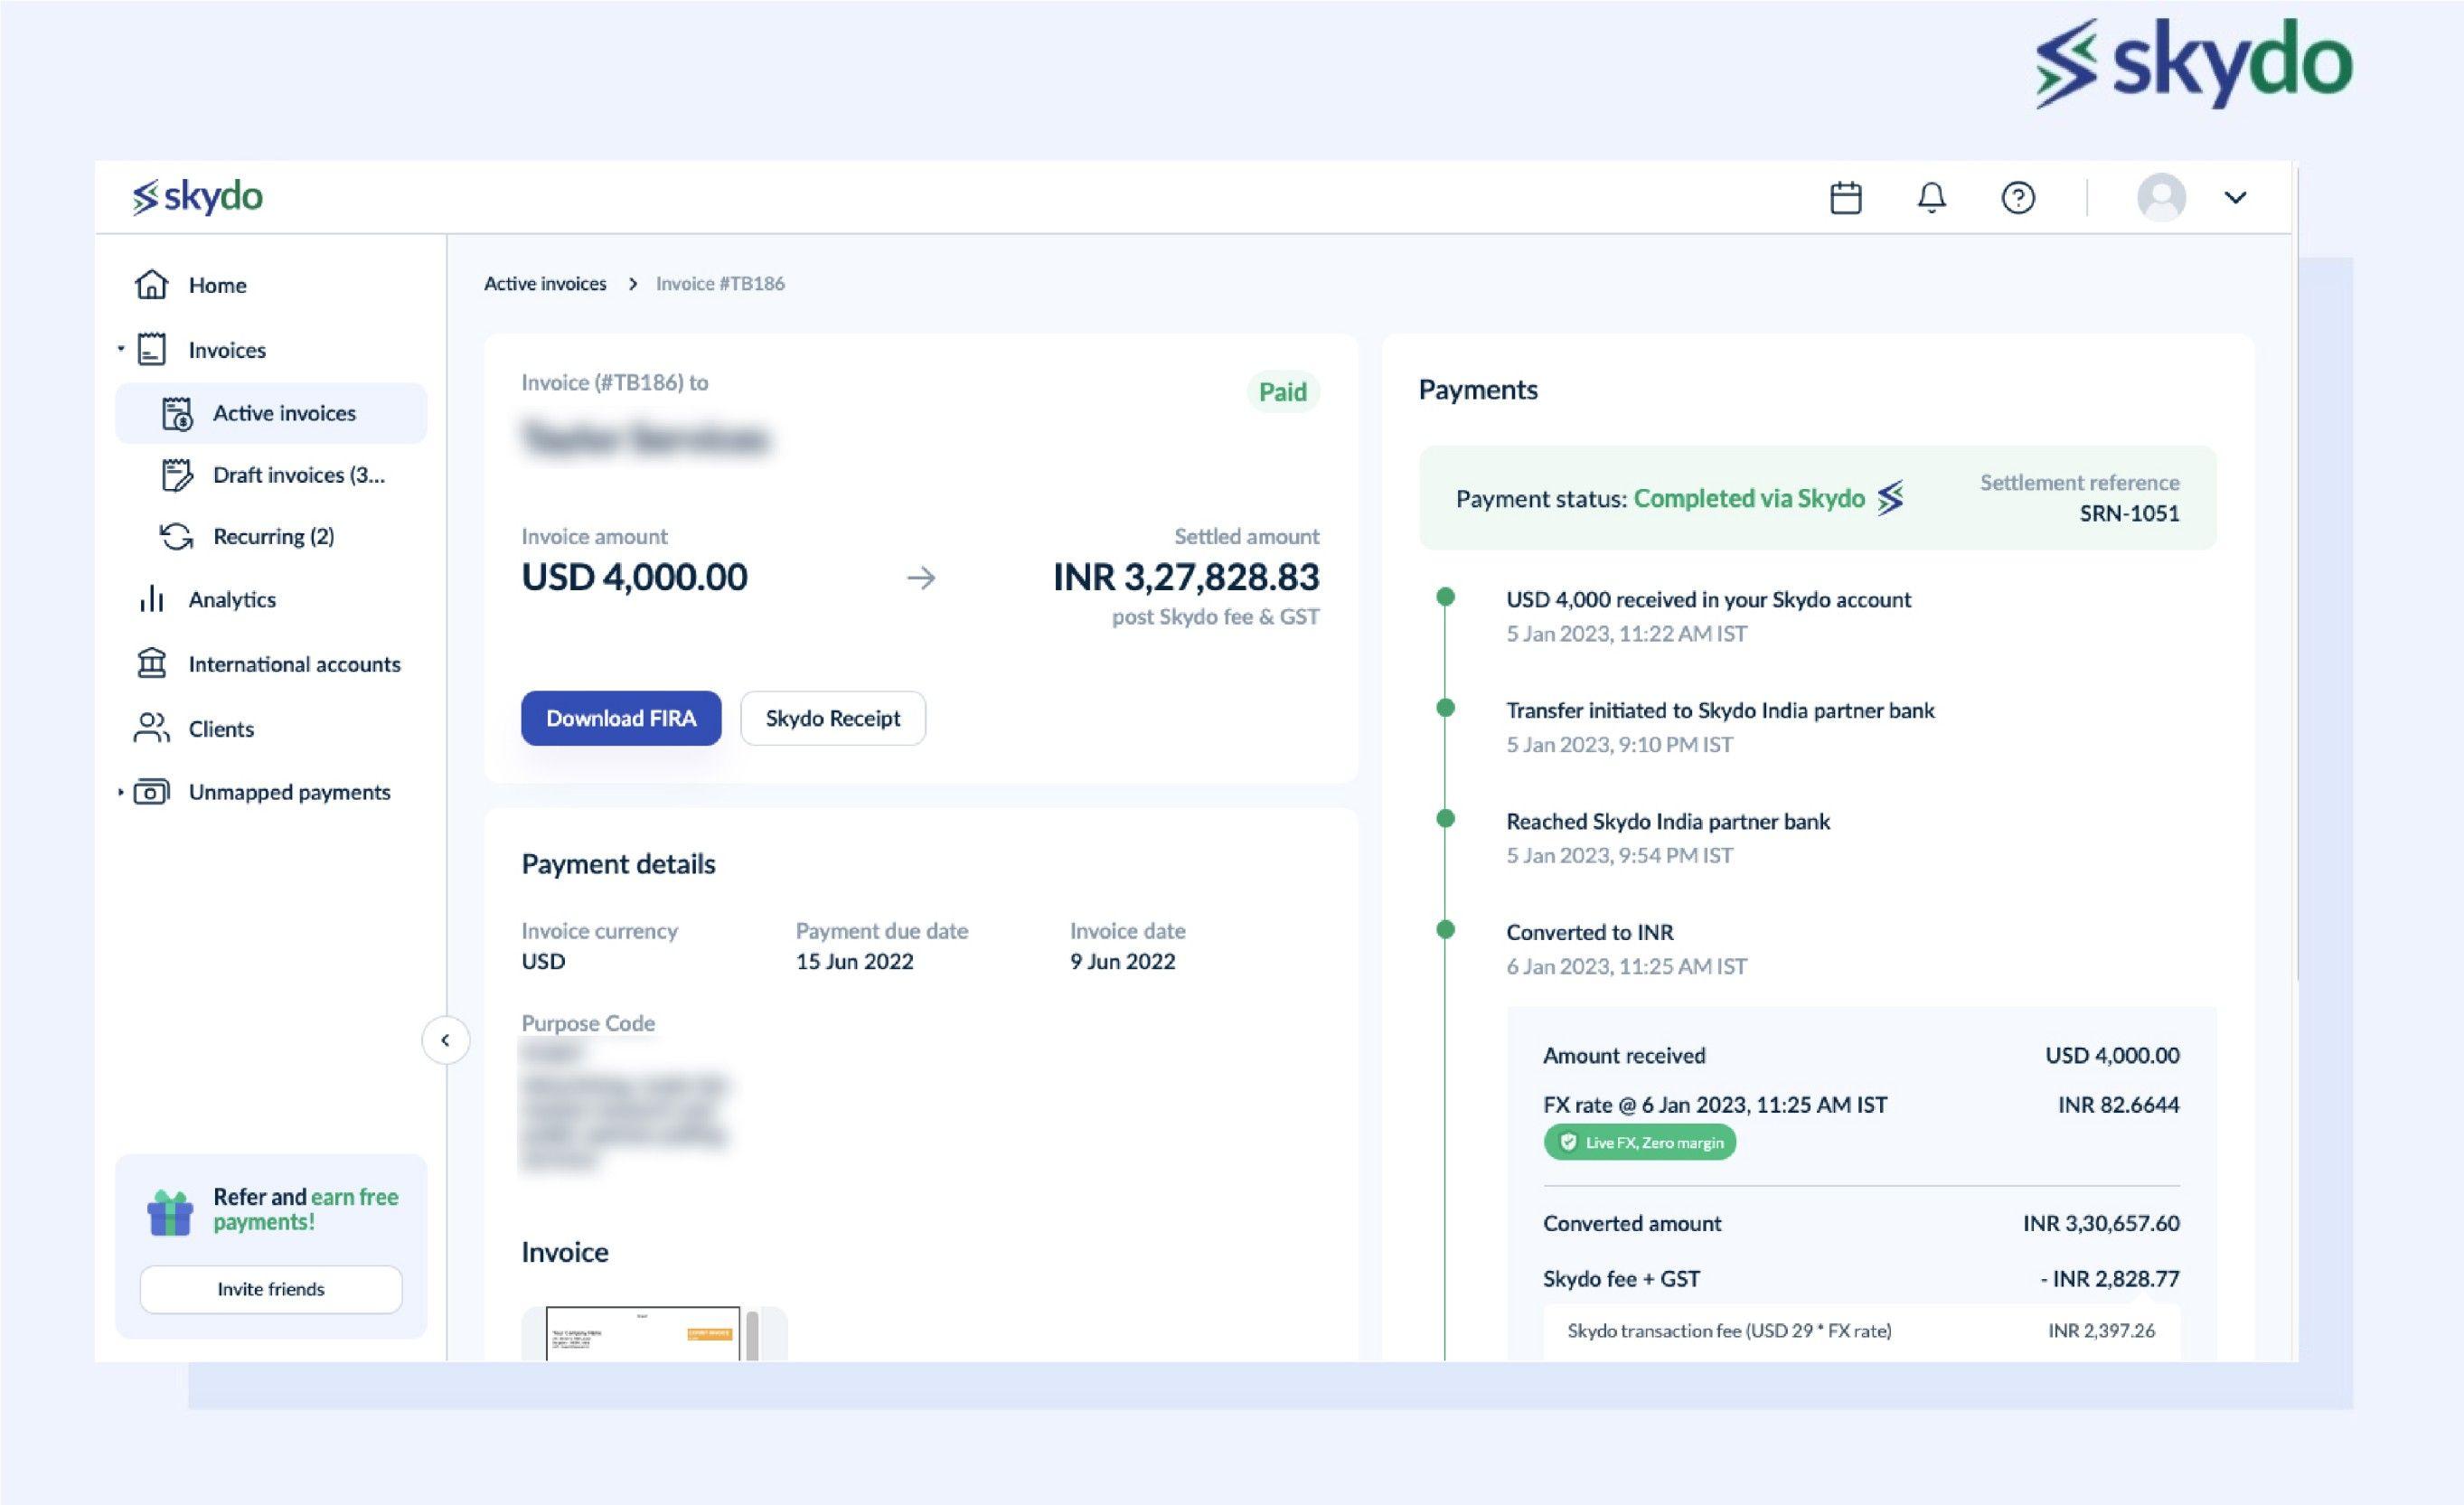Image resolution: width=2464 pixels, height=1505 pixels.
Task: Click the conversion arrow between amounts
Action: 921,578
